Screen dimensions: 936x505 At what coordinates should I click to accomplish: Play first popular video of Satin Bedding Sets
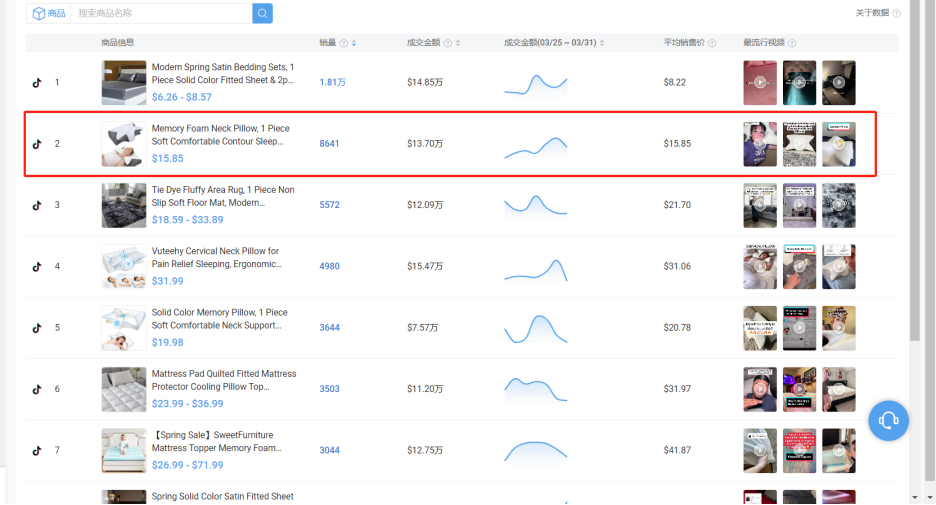760,82
